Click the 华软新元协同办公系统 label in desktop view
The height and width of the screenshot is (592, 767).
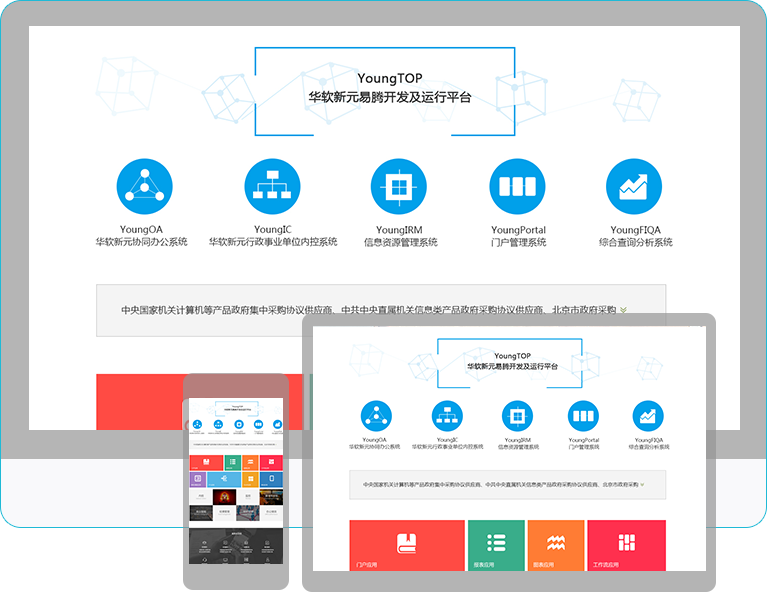(x=142, y=242)
